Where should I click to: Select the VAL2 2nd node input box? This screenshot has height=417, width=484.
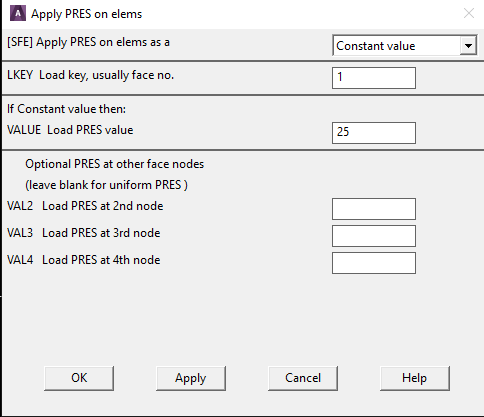click(374, 209)
